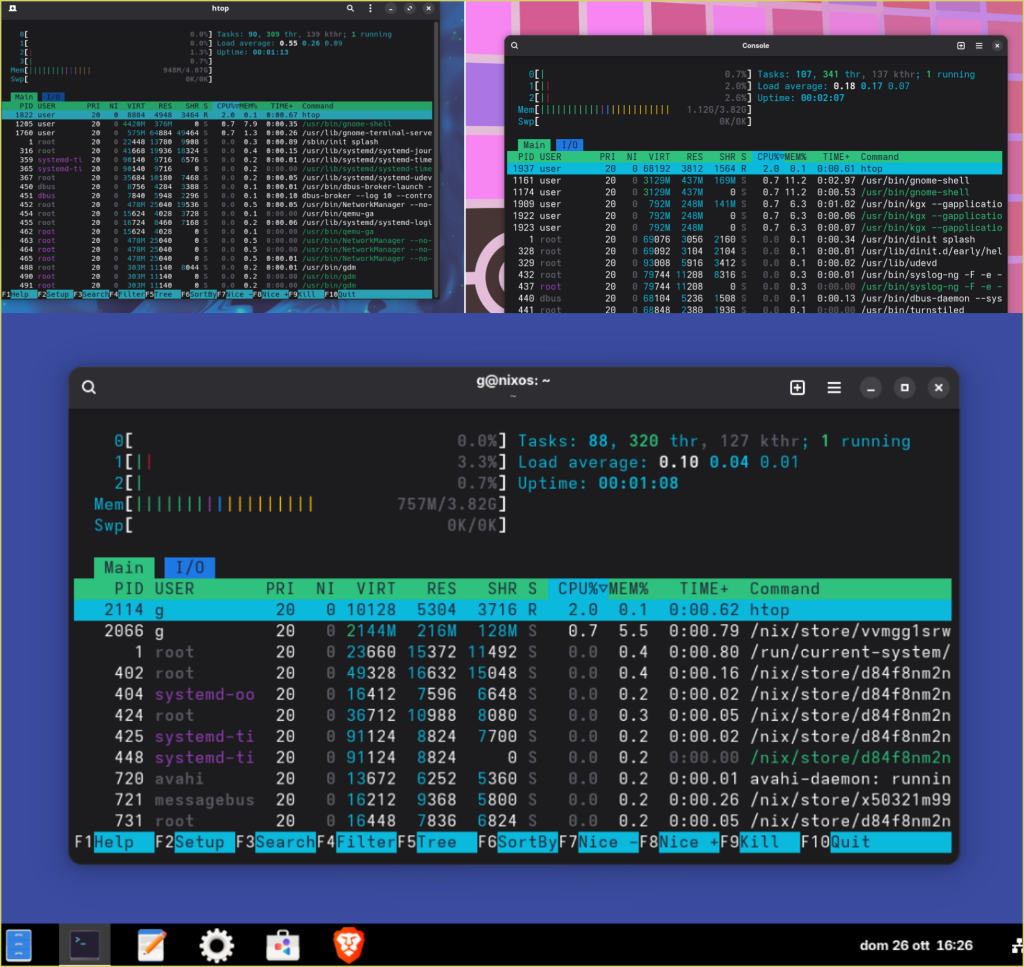Open the Text Editor from the taskbar
Viewport: 1024px width, 967px height.
[x=151, y=944]
